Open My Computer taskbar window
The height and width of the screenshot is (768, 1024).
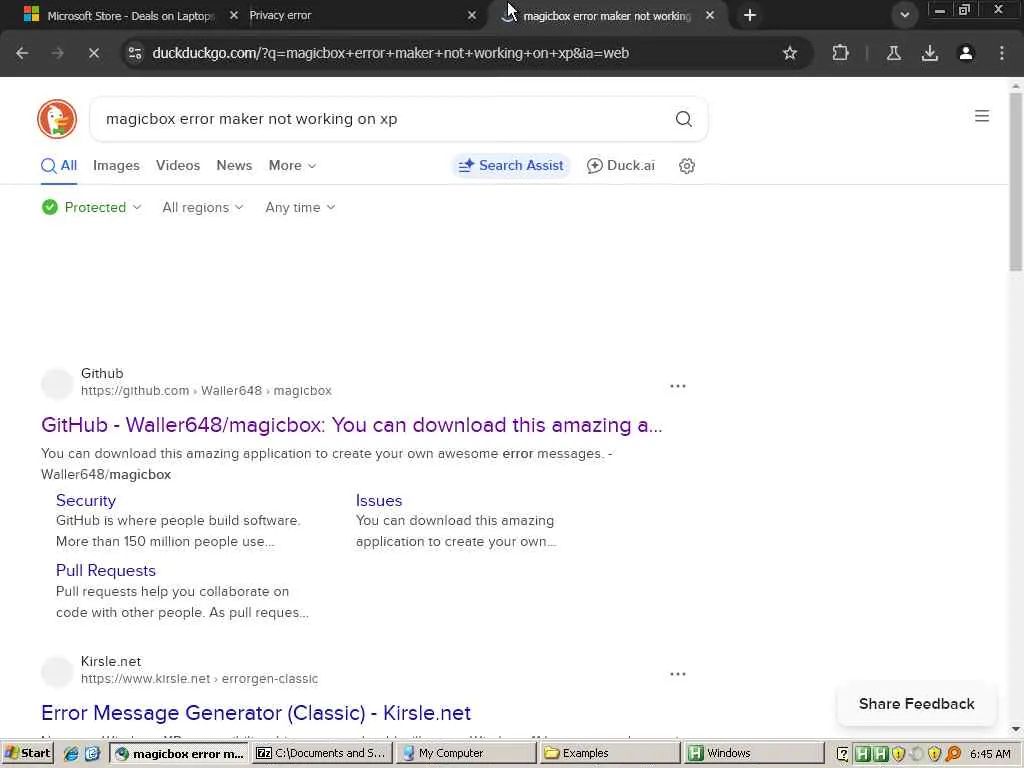[x=466, y=753]
